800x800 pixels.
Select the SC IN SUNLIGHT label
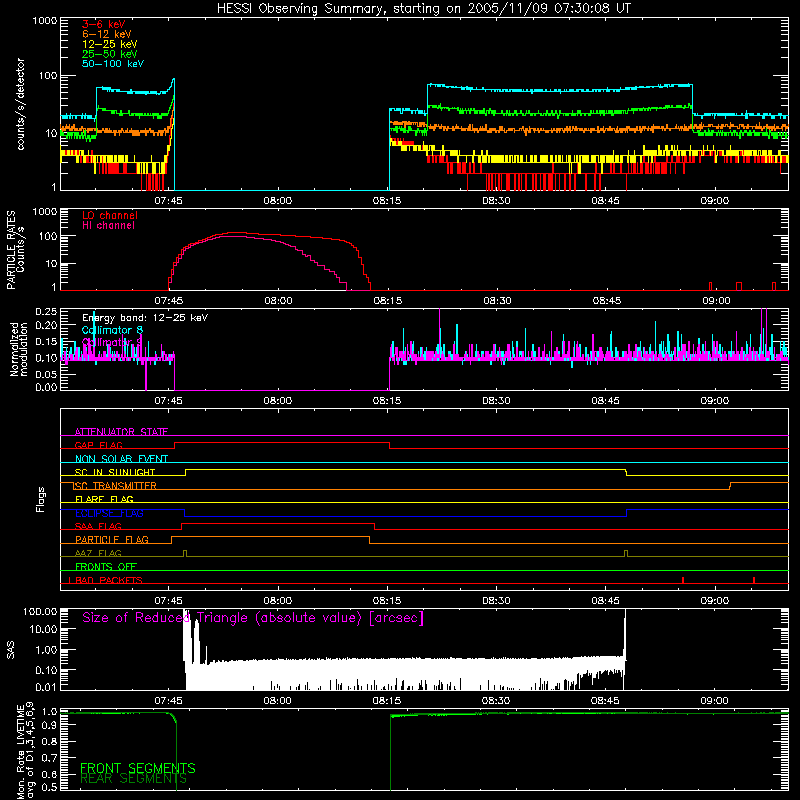(x=115, y=472)
